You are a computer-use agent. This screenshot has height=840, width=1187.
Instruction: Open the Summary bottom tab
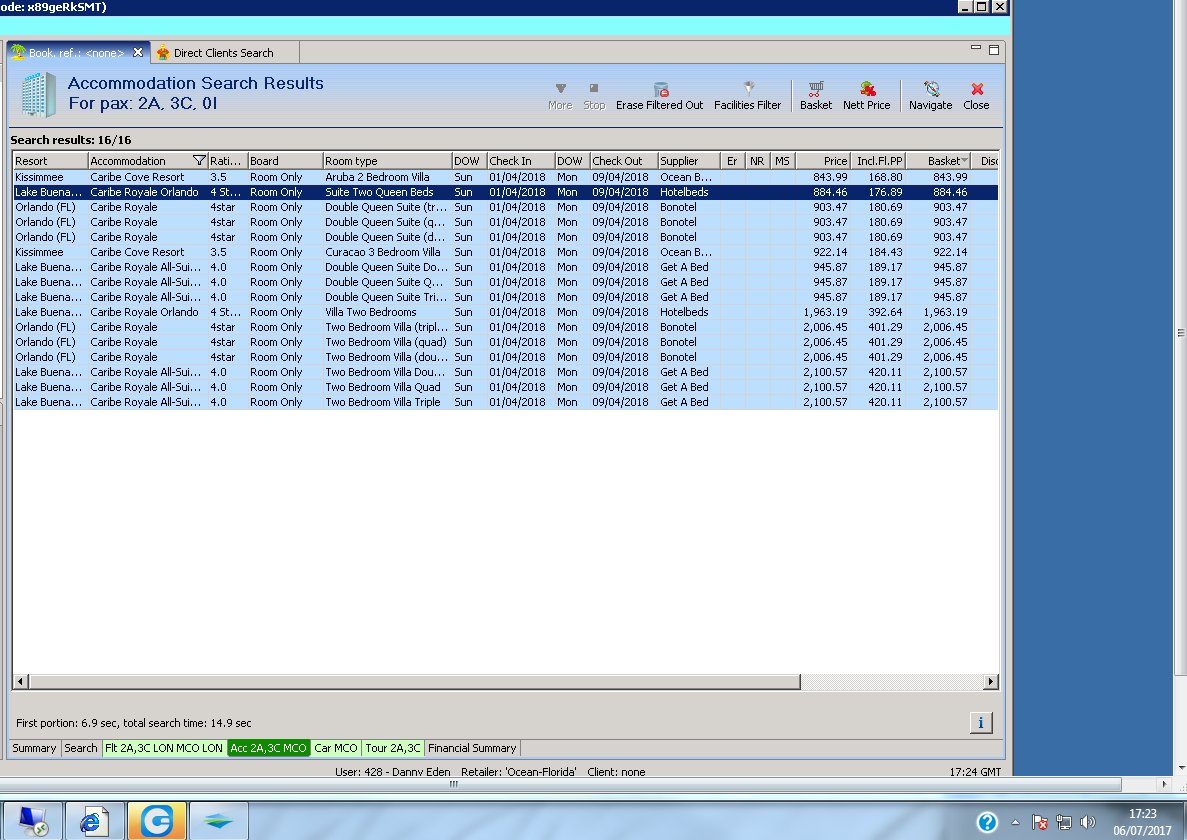(x=34, y=748)
